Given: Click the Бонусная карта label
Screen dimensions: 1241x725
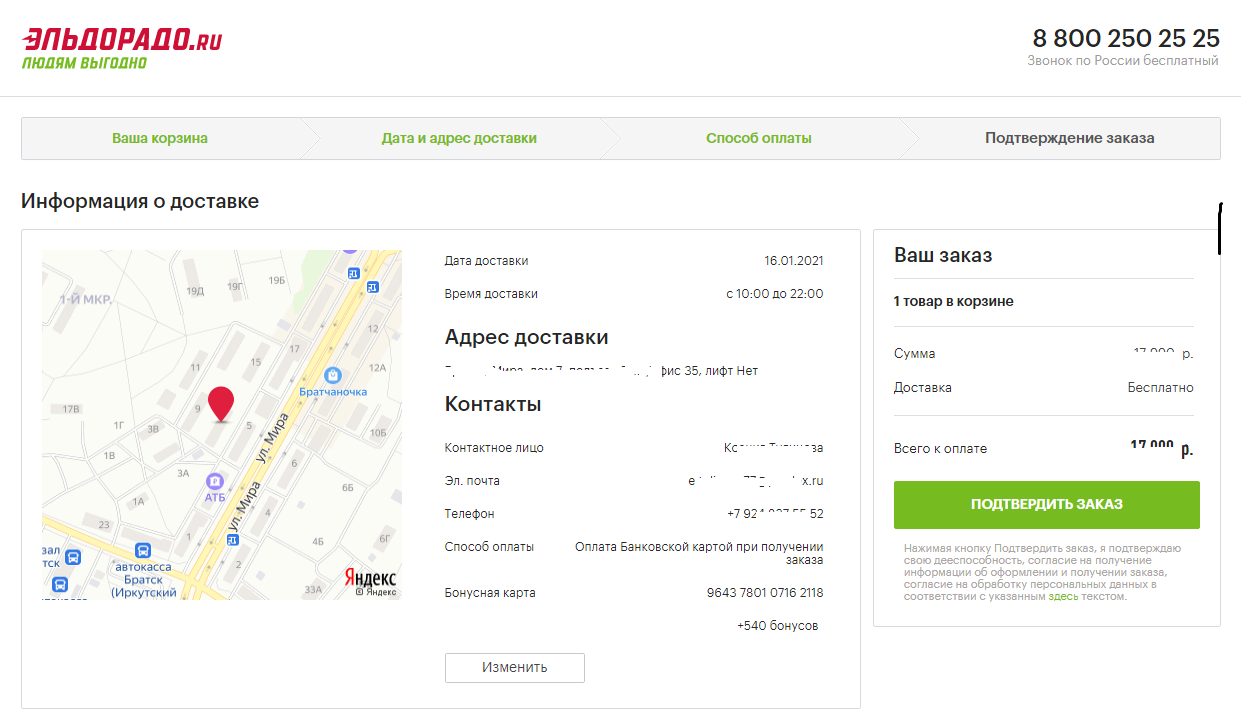Looking at the screenshot, I should tap(490, 593).
